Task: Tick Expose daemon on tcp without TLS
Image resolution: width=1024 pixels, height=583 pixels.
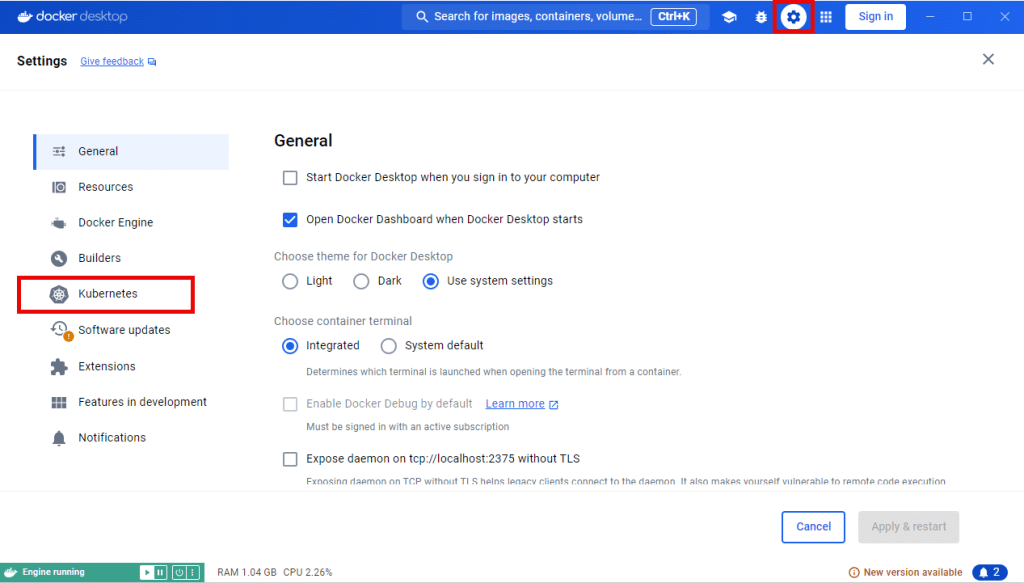Action: click(x=290, y=459)
